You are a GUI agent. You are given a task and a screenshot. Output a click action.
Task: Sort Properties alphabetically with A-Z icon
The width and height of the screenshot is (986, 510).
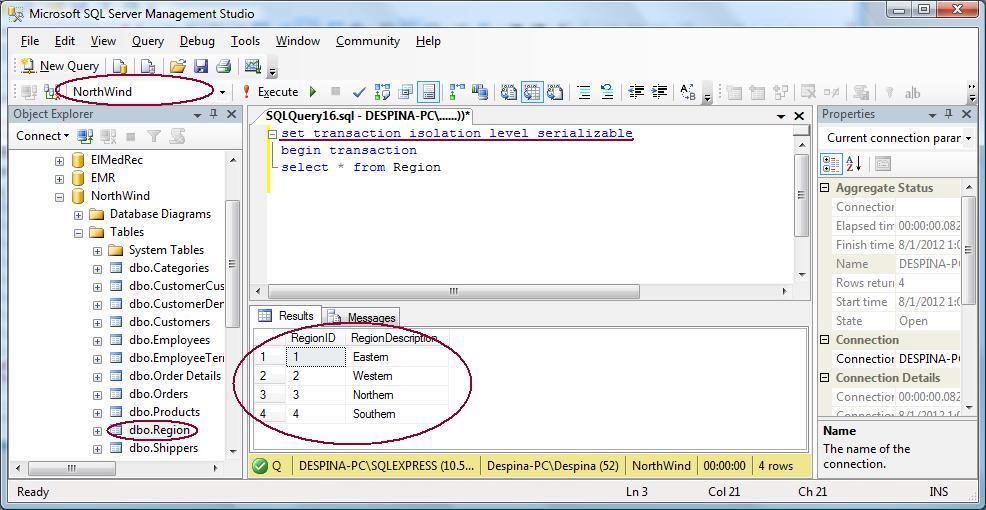pos(853,164)
